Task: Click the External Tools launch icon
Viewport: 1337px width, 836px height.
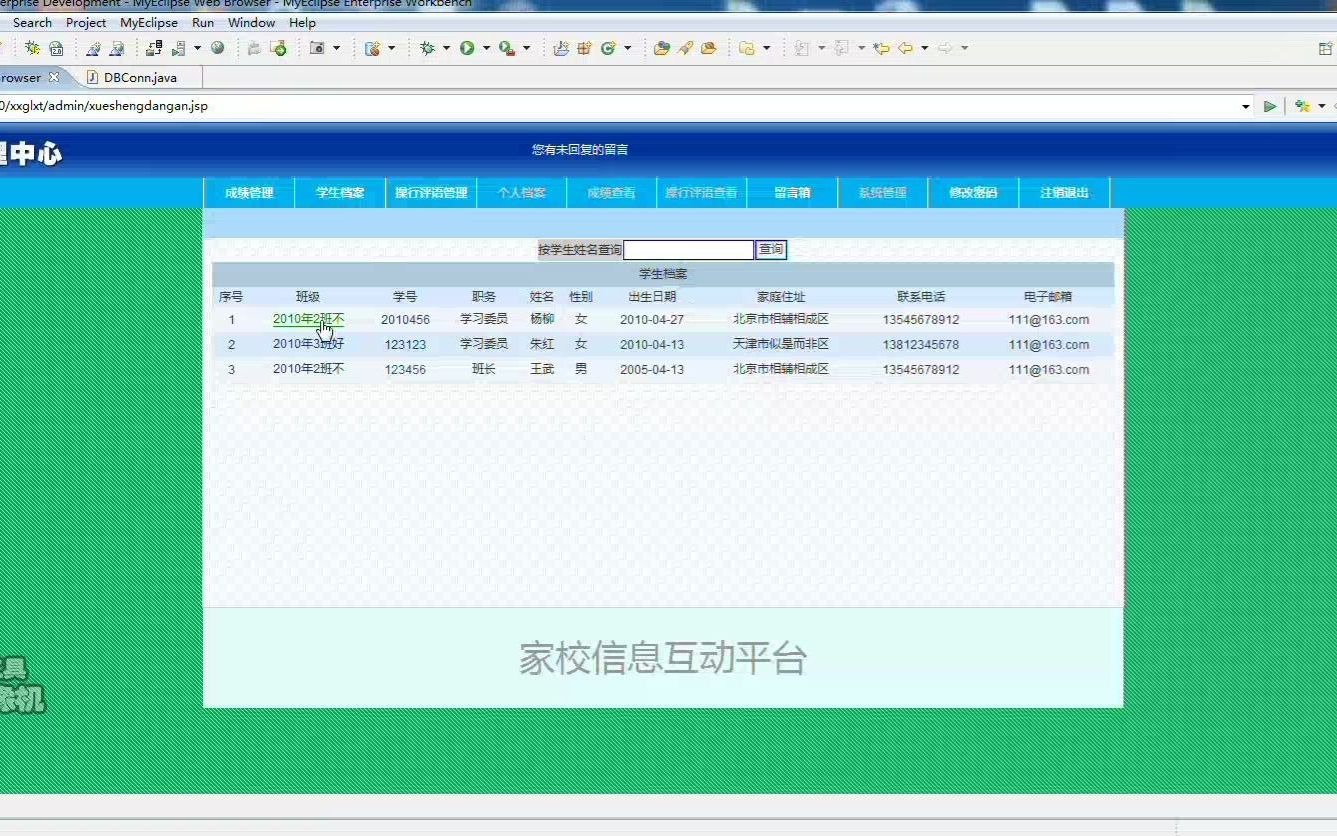Action: pyautogui.click(x=506, y=47)
